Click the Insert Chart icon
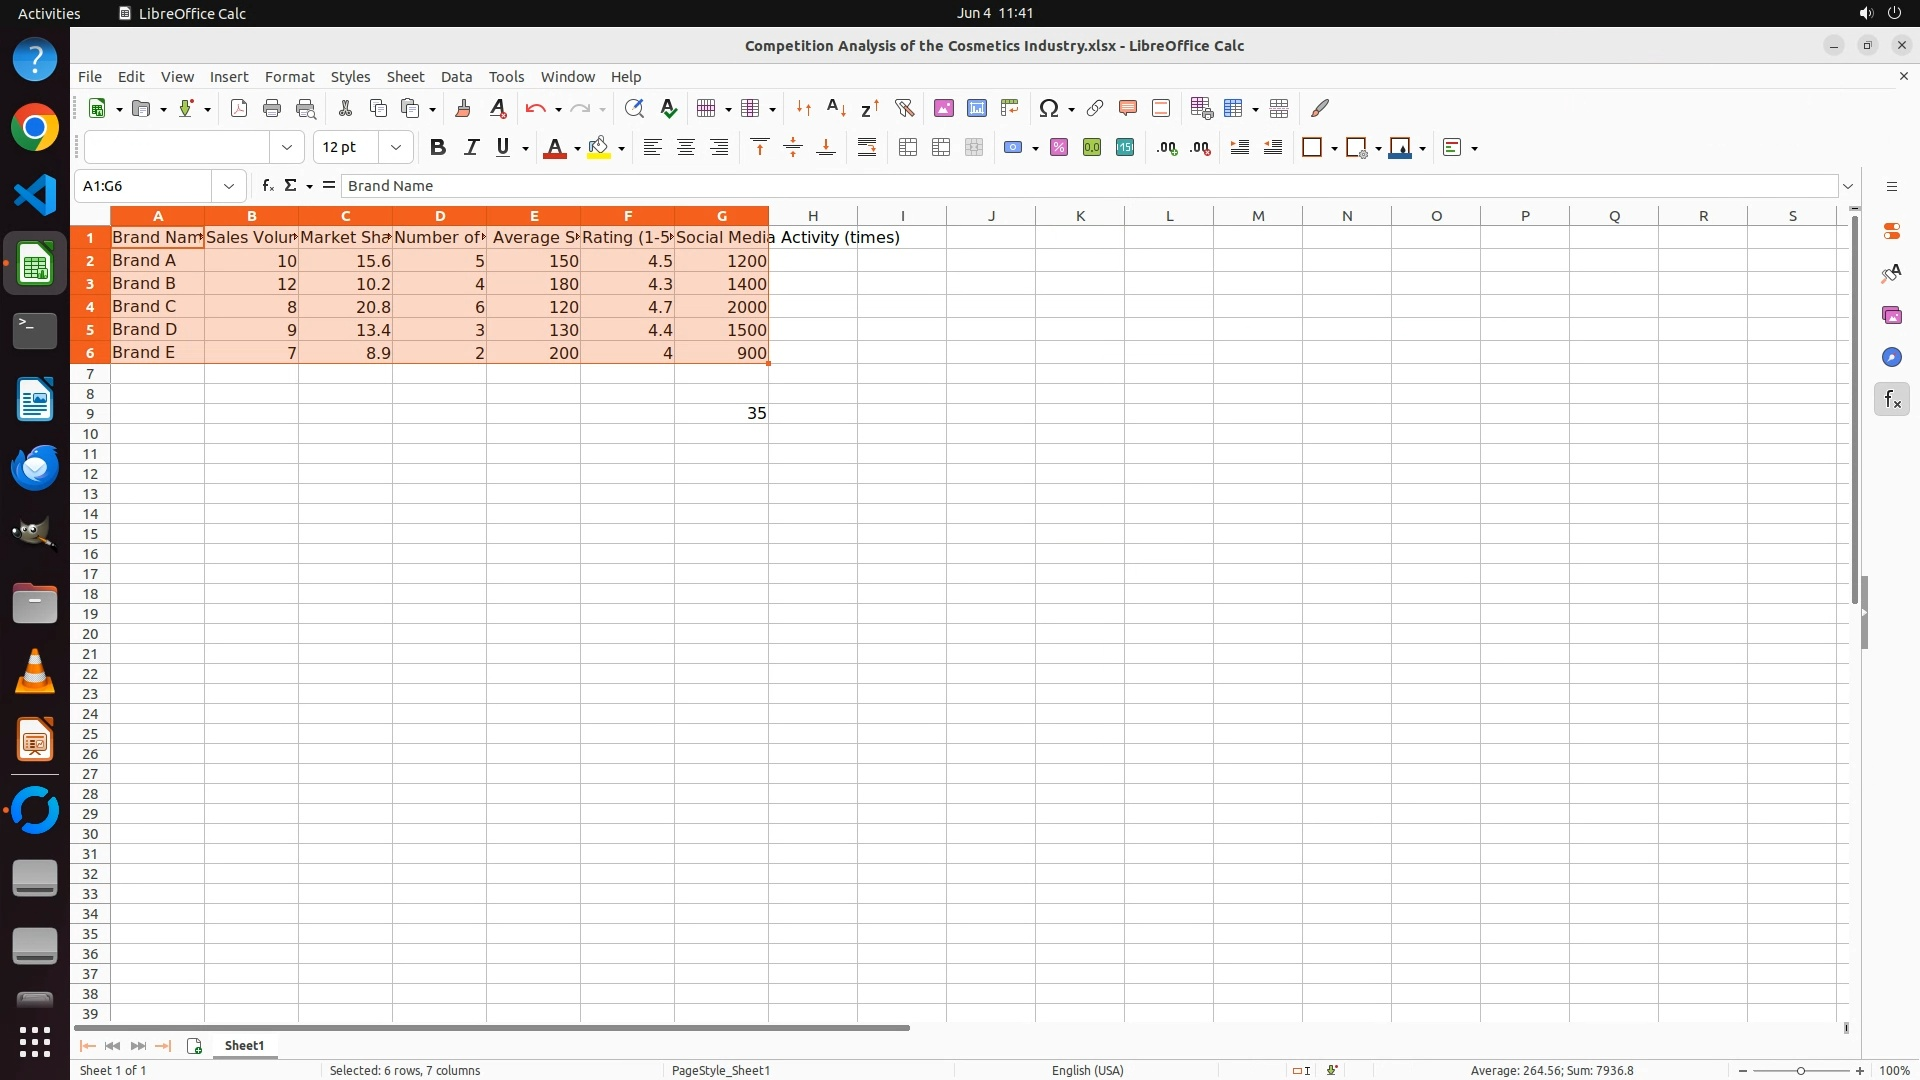 (977, 108)
